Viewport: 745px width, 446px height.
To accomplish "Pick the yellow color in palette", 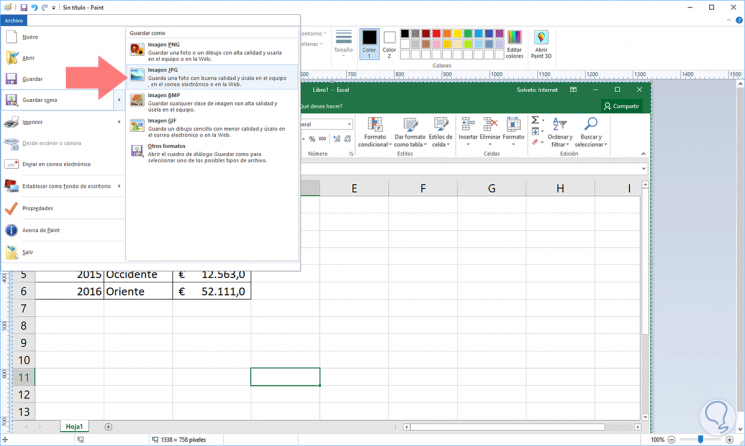I will pos(457,33).
